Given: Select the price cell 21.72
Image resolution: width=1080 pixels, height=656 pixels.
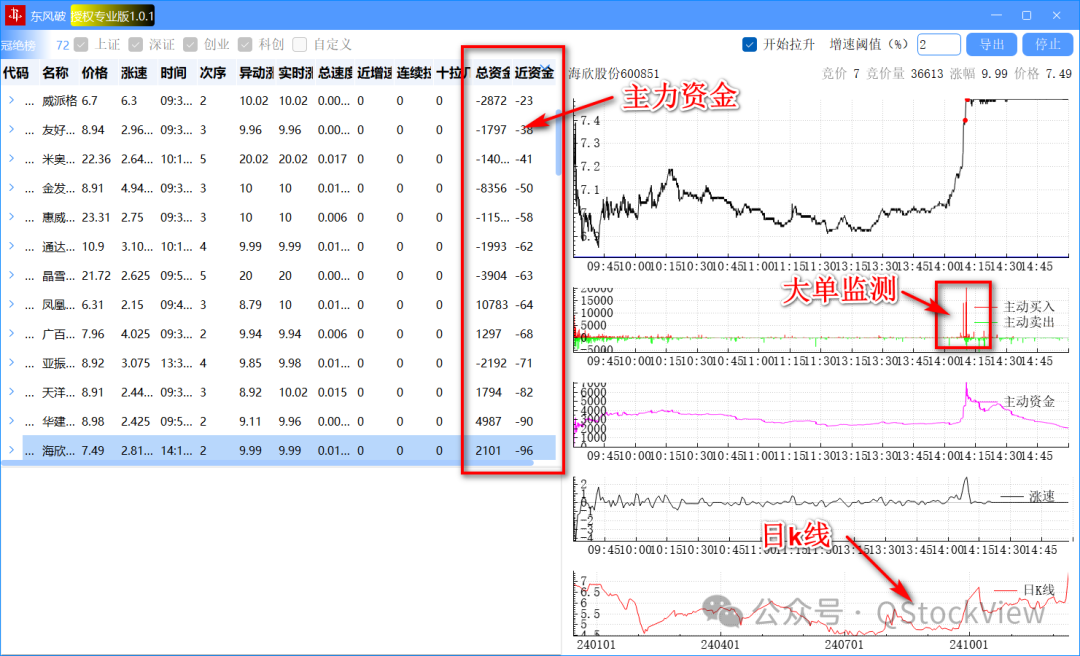Looking at the screenshot, I should click(97, 276).
